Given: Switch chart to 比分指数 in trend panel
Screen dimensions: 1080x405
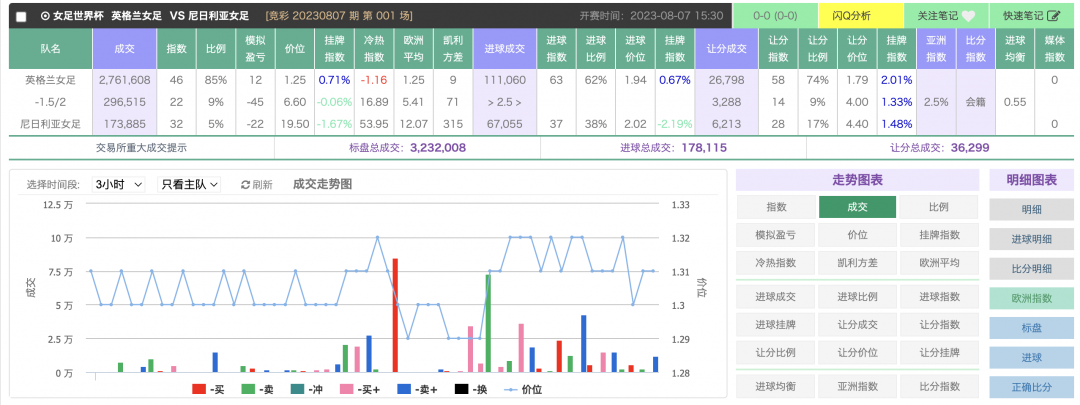Looking at the screenshot, I should tap(939, 386).
